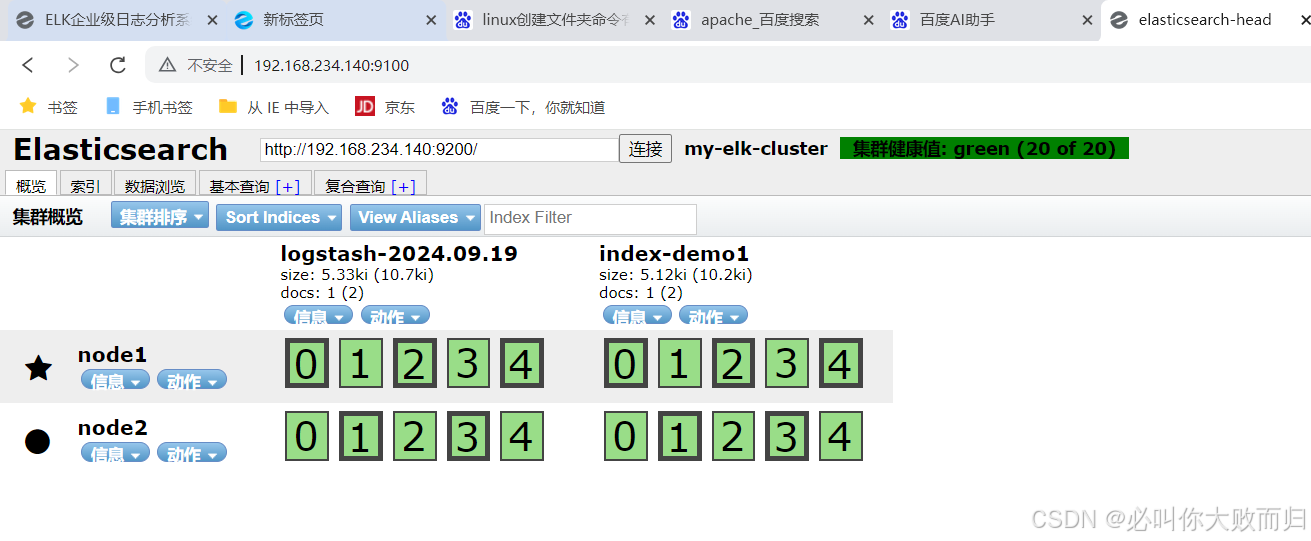This screenshot has height=541, width=1311.
Task: Click index-demo1 shard 4 on node2
Action: (x=840, y=436)
